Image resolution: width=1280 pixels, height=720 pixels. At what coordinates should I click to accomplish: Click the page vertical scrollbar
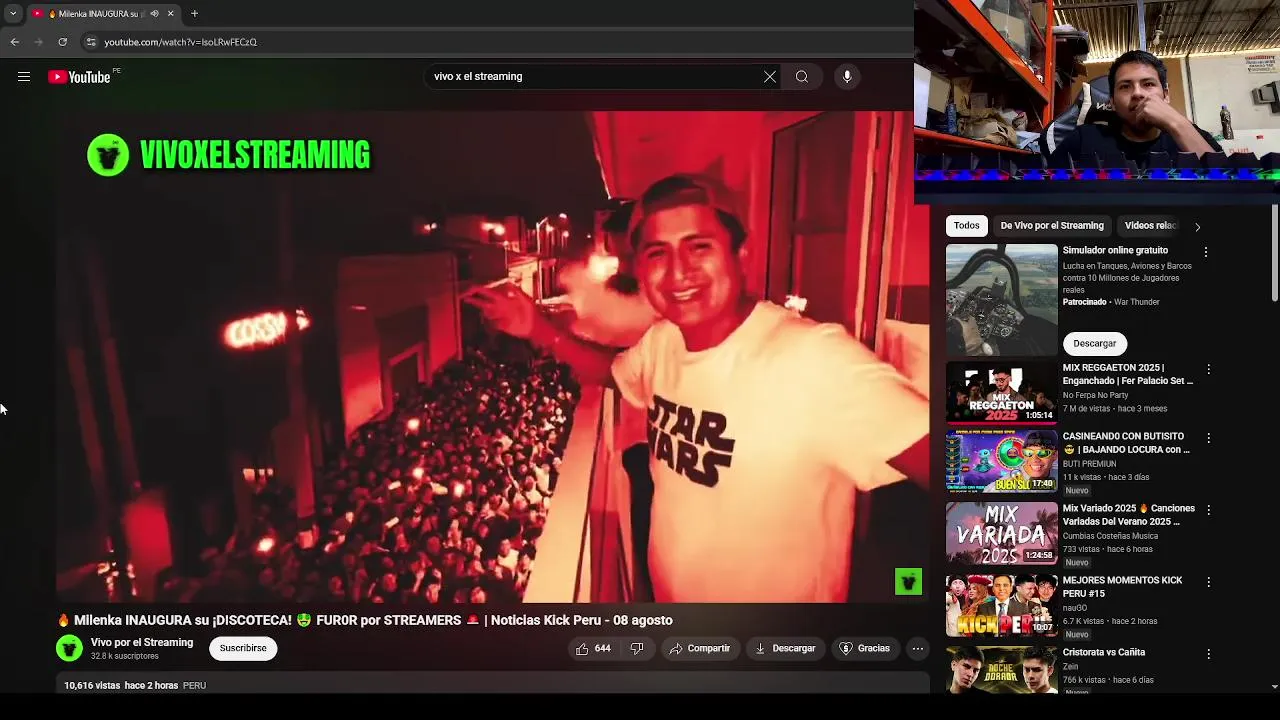(1274, 254)
